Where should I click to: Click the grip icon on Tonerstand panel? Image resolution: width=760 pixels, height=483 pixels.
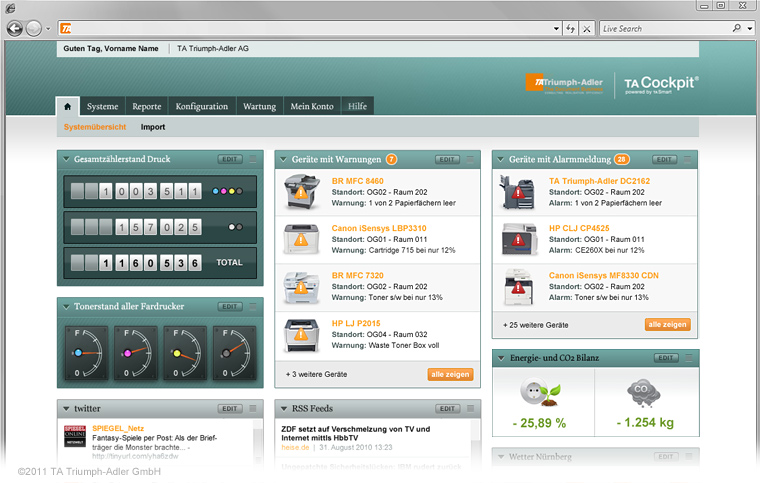pyautogui.click(x=253, y=306)
